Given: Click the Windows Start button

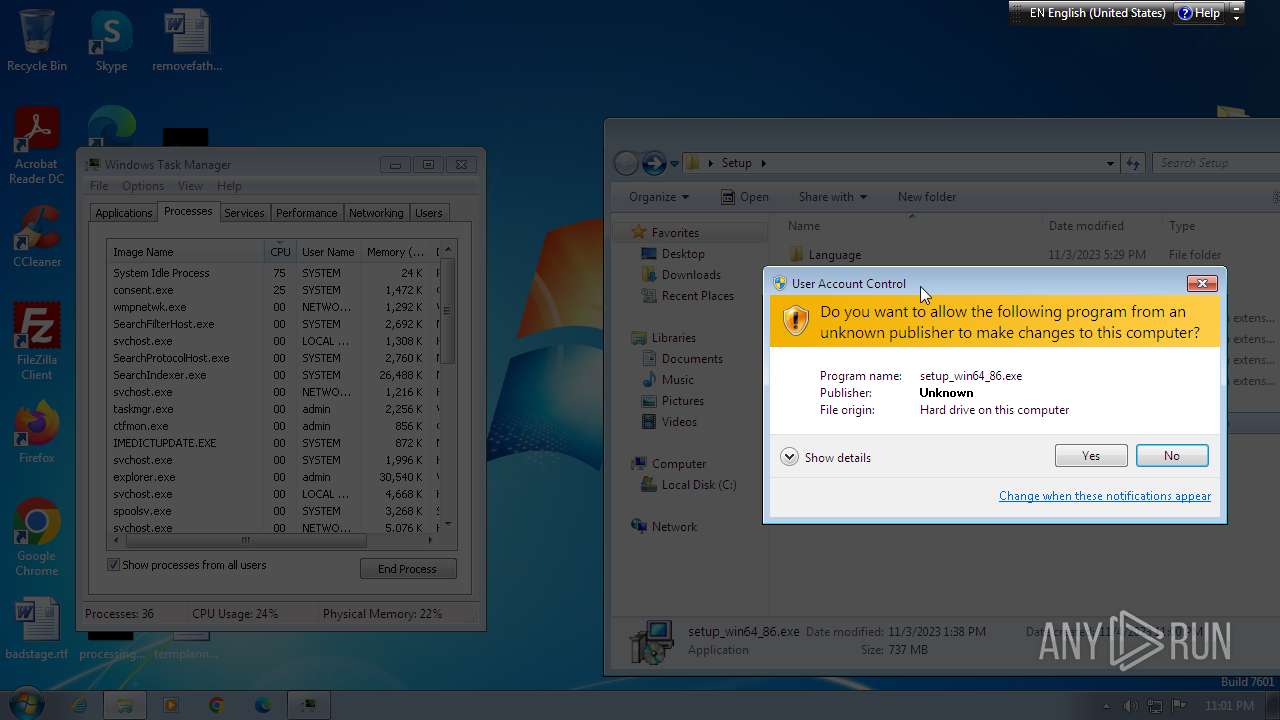Looking at the screenshot, I should pyautogui.click(x=25, y=704).
